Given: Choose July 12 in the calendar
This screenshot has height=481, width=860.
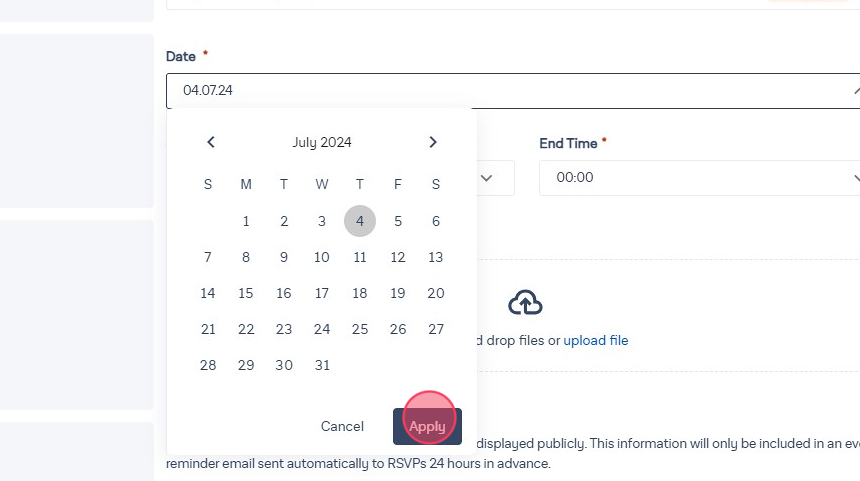Looking at the screenshot, I should coord(398,257).
